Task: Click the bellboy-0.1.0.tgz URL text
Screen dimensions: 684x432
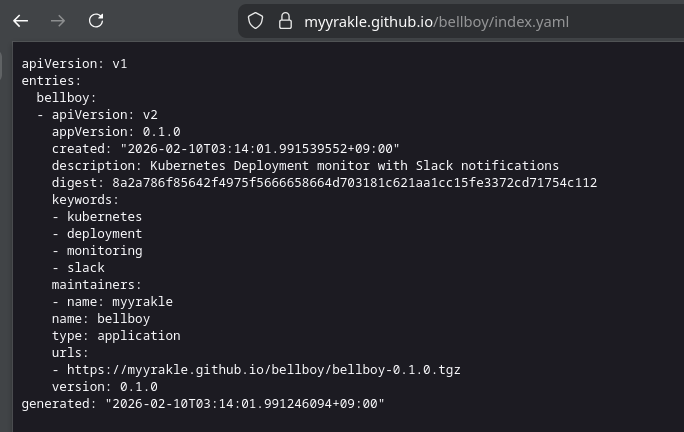Action: pyautogui.click(x=263, y=369)
